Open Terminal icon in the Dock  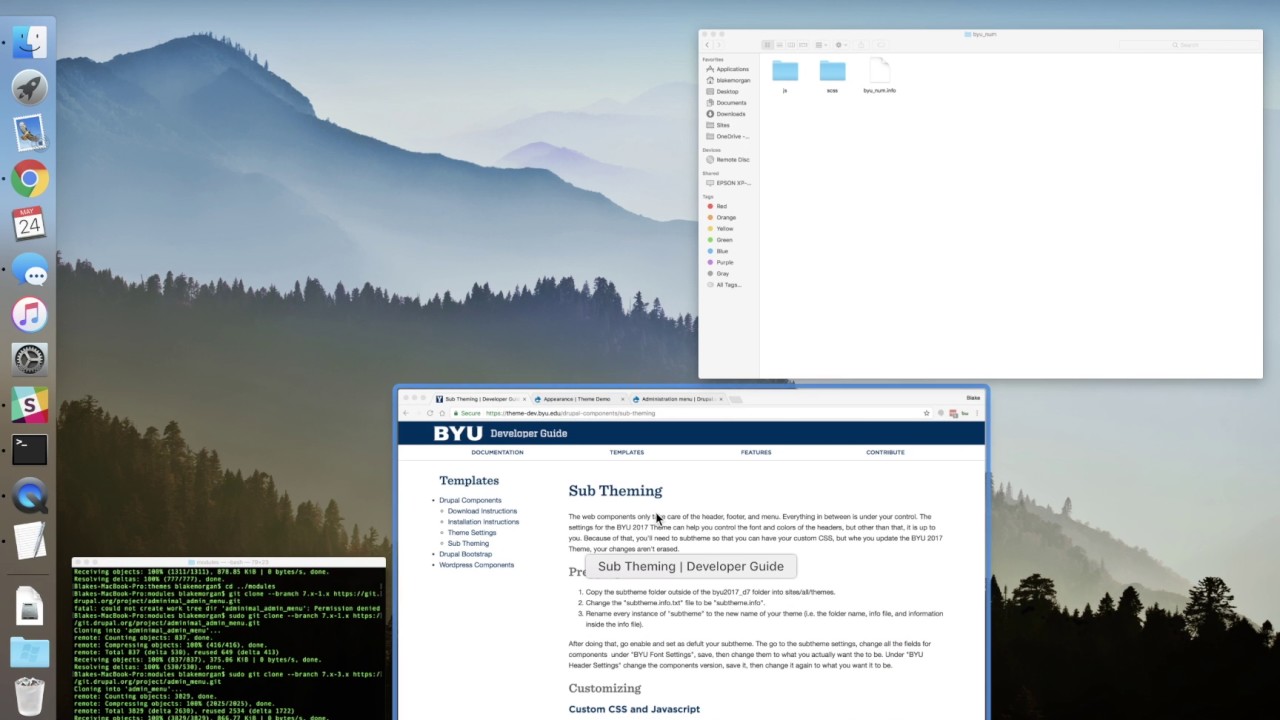point(29,450)
